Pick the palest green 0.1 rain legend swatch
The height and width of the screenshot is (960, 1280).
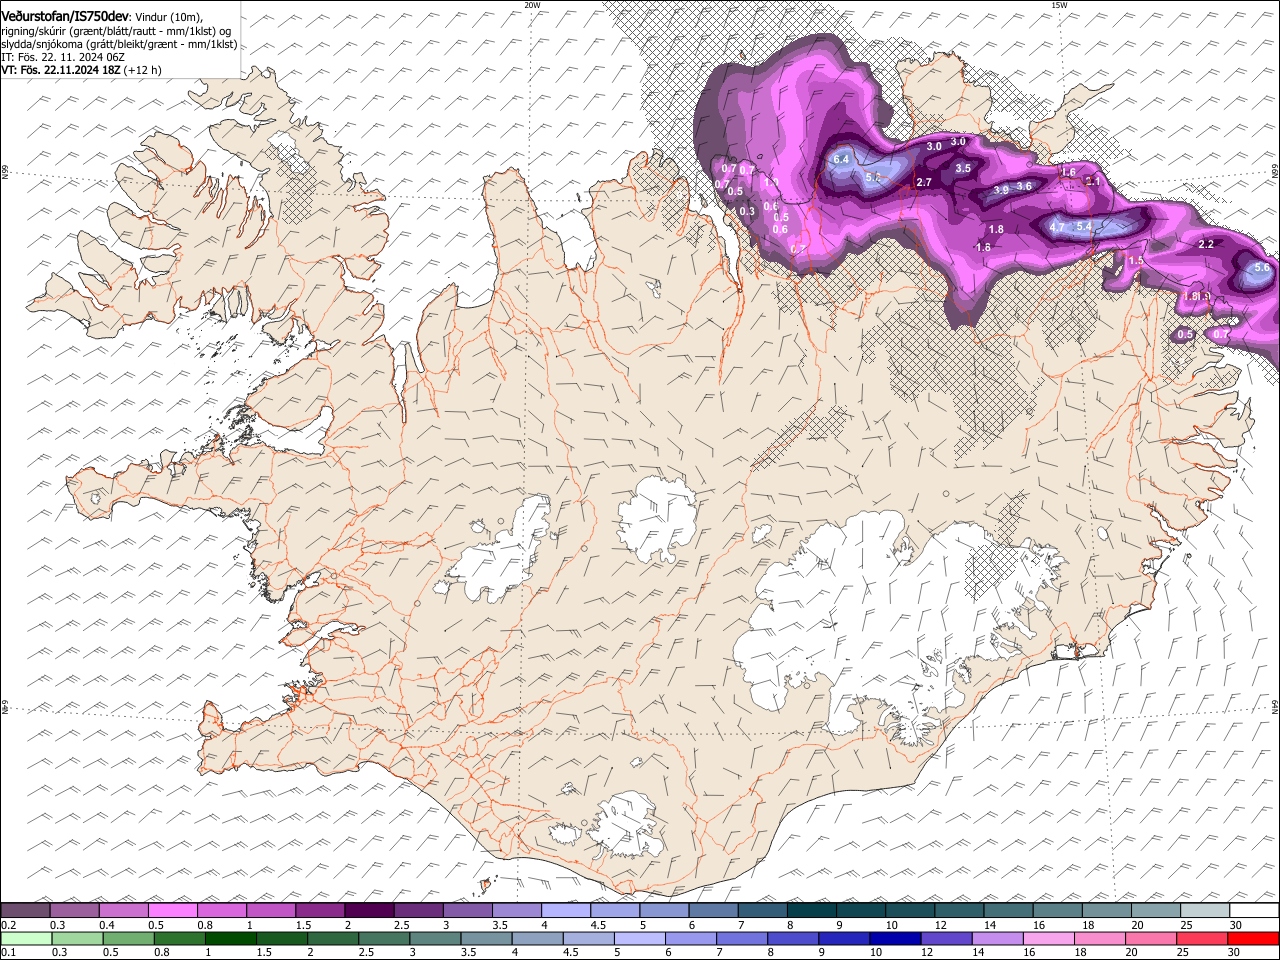[x=26, y=938]
